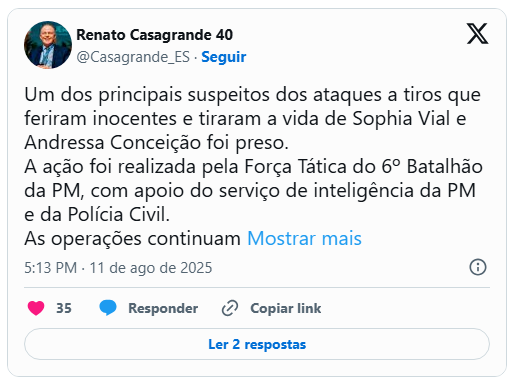Open the info icon beside the timestamp
This screenshot has width=512, height=388.
coord(478,267)
